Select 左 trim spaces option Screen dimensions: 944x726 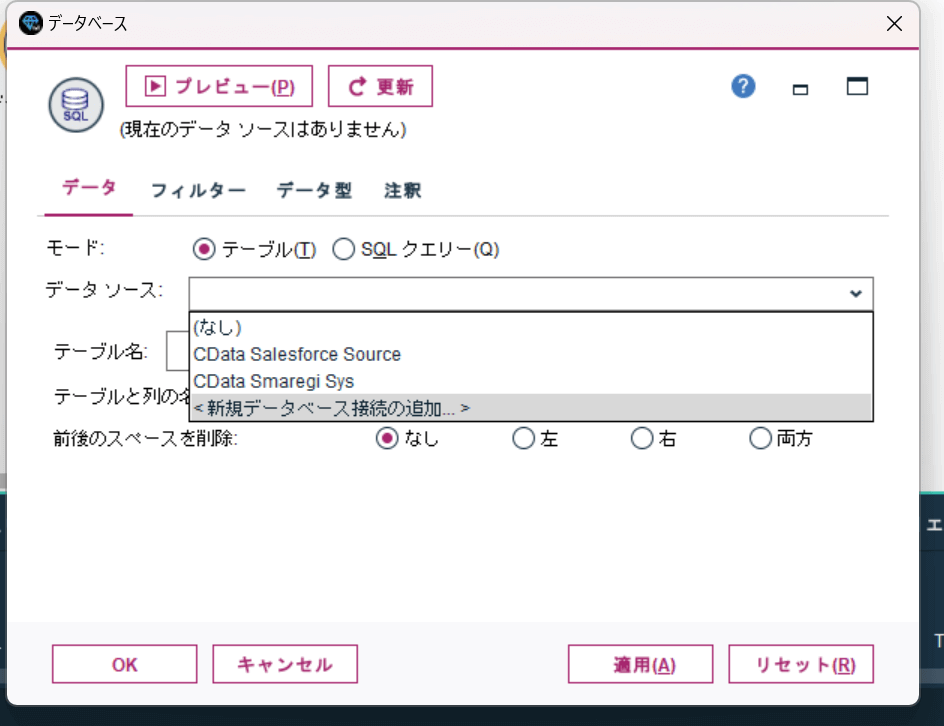pos(523,438)
